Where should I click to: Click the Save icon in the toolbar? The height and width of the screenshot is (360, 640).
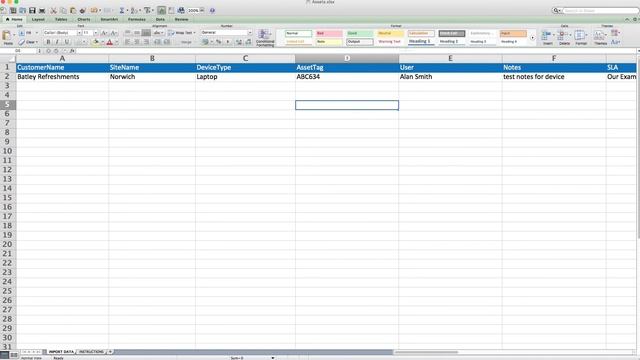(32, 10)
